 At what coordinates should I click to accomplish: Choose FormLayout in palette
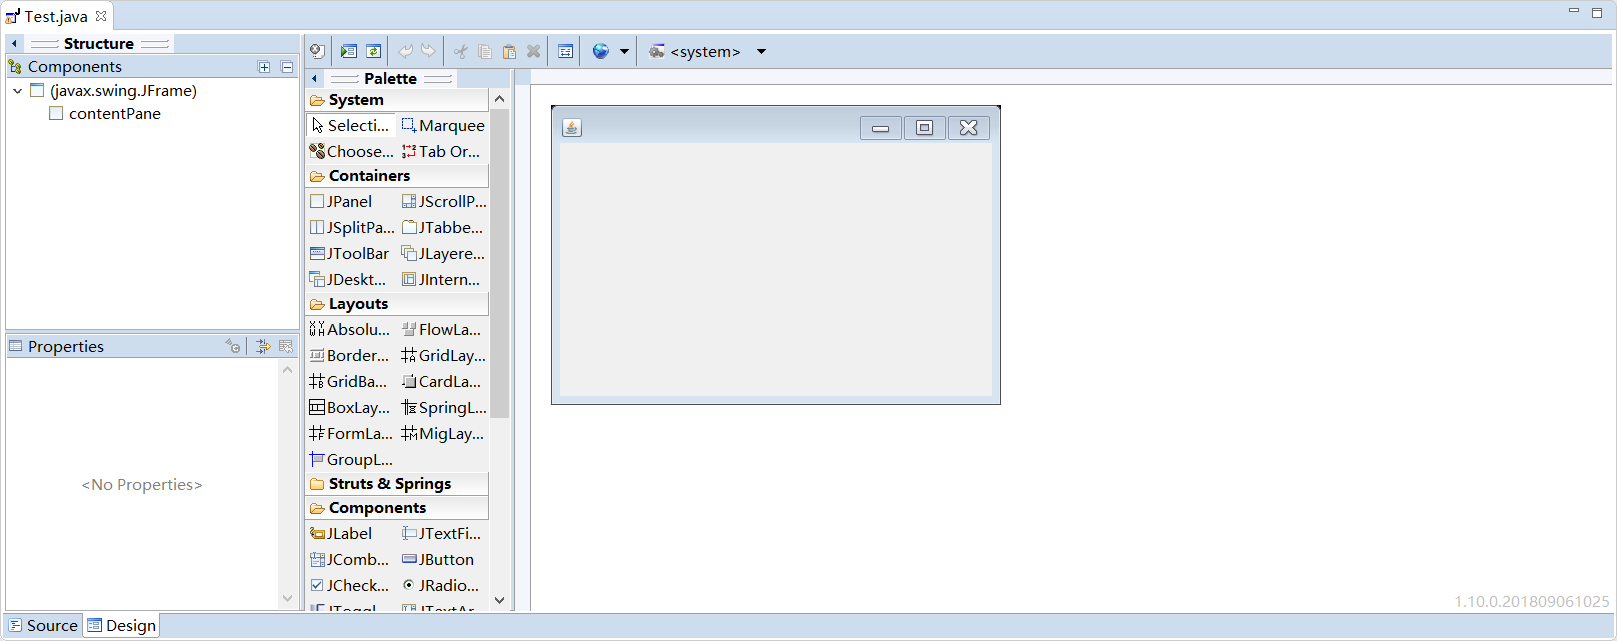point(351,433)
